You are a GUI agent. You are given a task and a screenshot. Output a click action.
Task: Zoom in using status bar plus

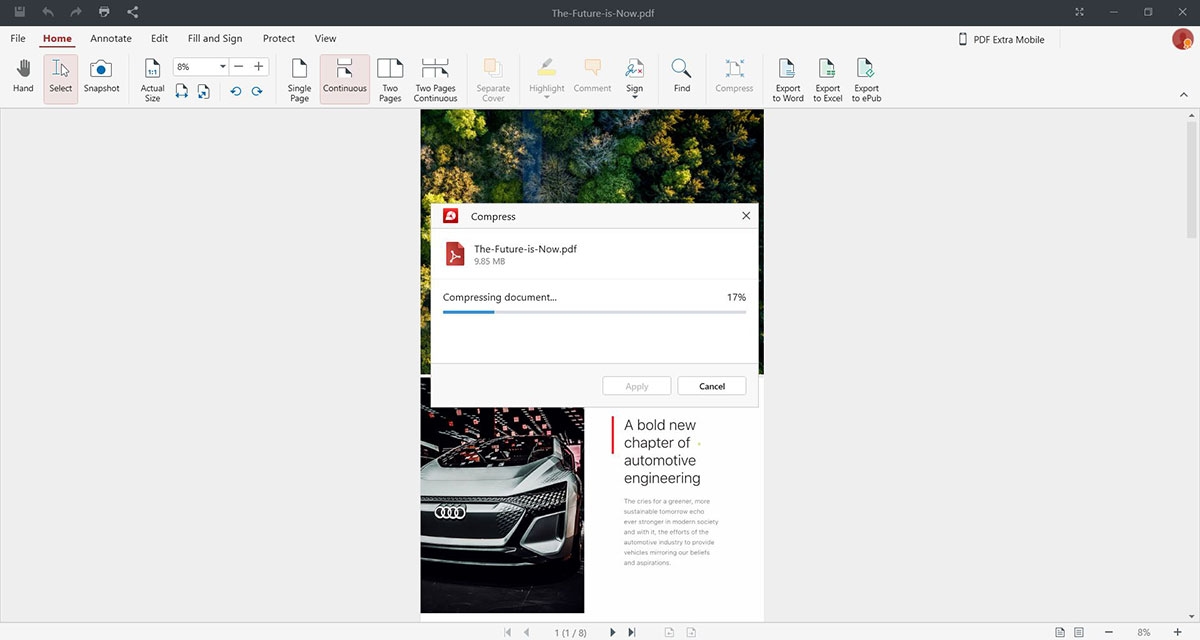(x=1176, y=632)
